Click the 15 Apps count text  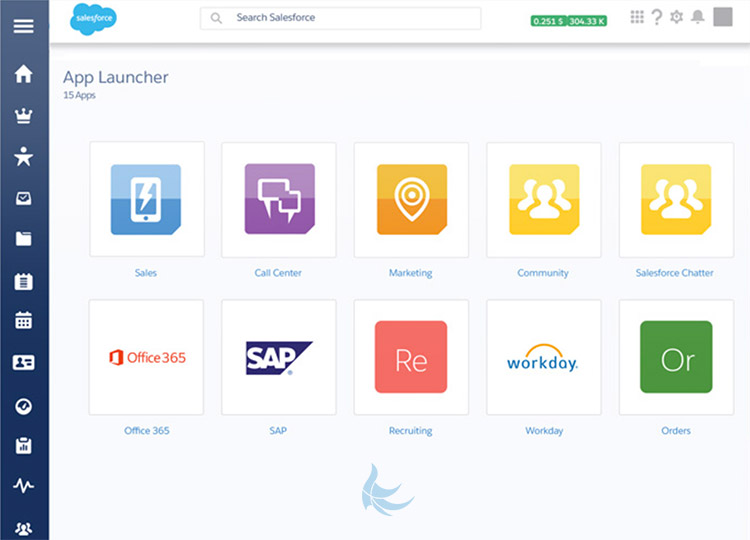(79, 95)
